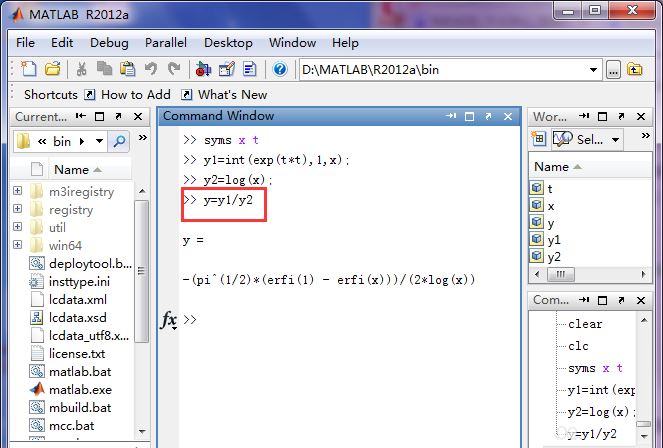Viewport: 663px width, 448px height.
Task: Go up one folder level
Action: (x=635, y=69)
